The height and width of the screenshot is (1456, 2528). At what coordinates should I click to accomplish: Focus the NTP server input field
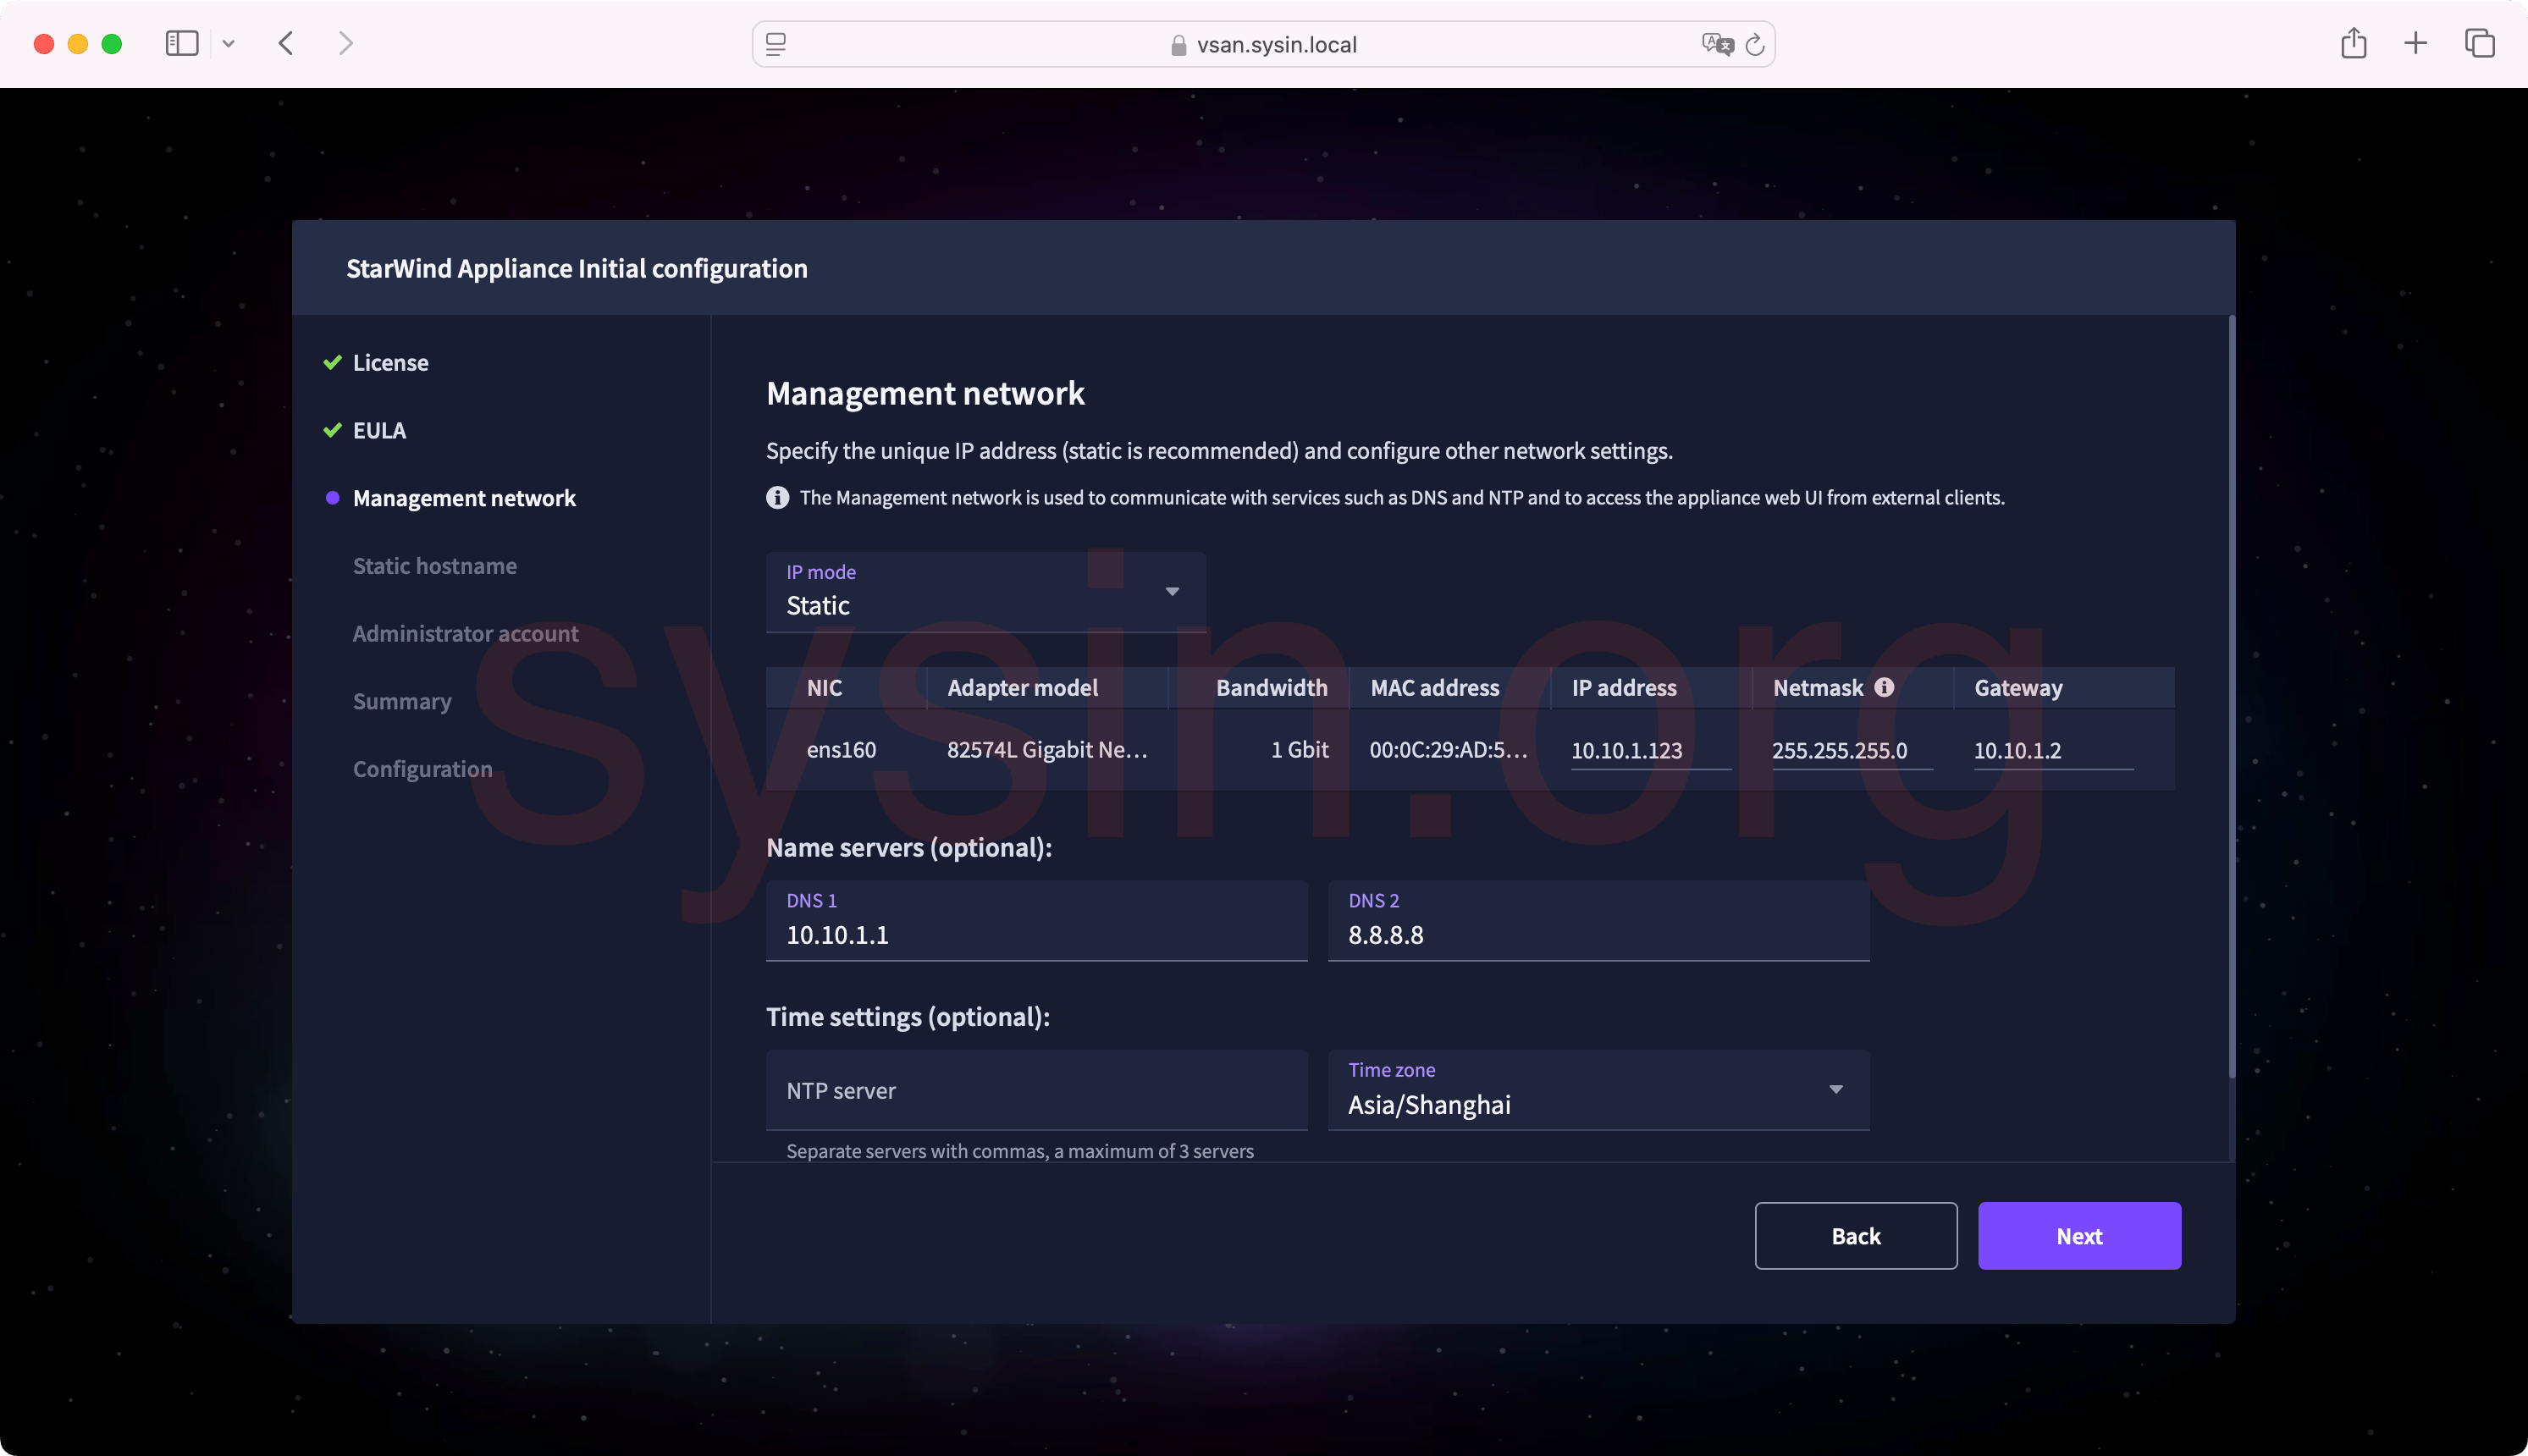click(x=1036, y=1090)
